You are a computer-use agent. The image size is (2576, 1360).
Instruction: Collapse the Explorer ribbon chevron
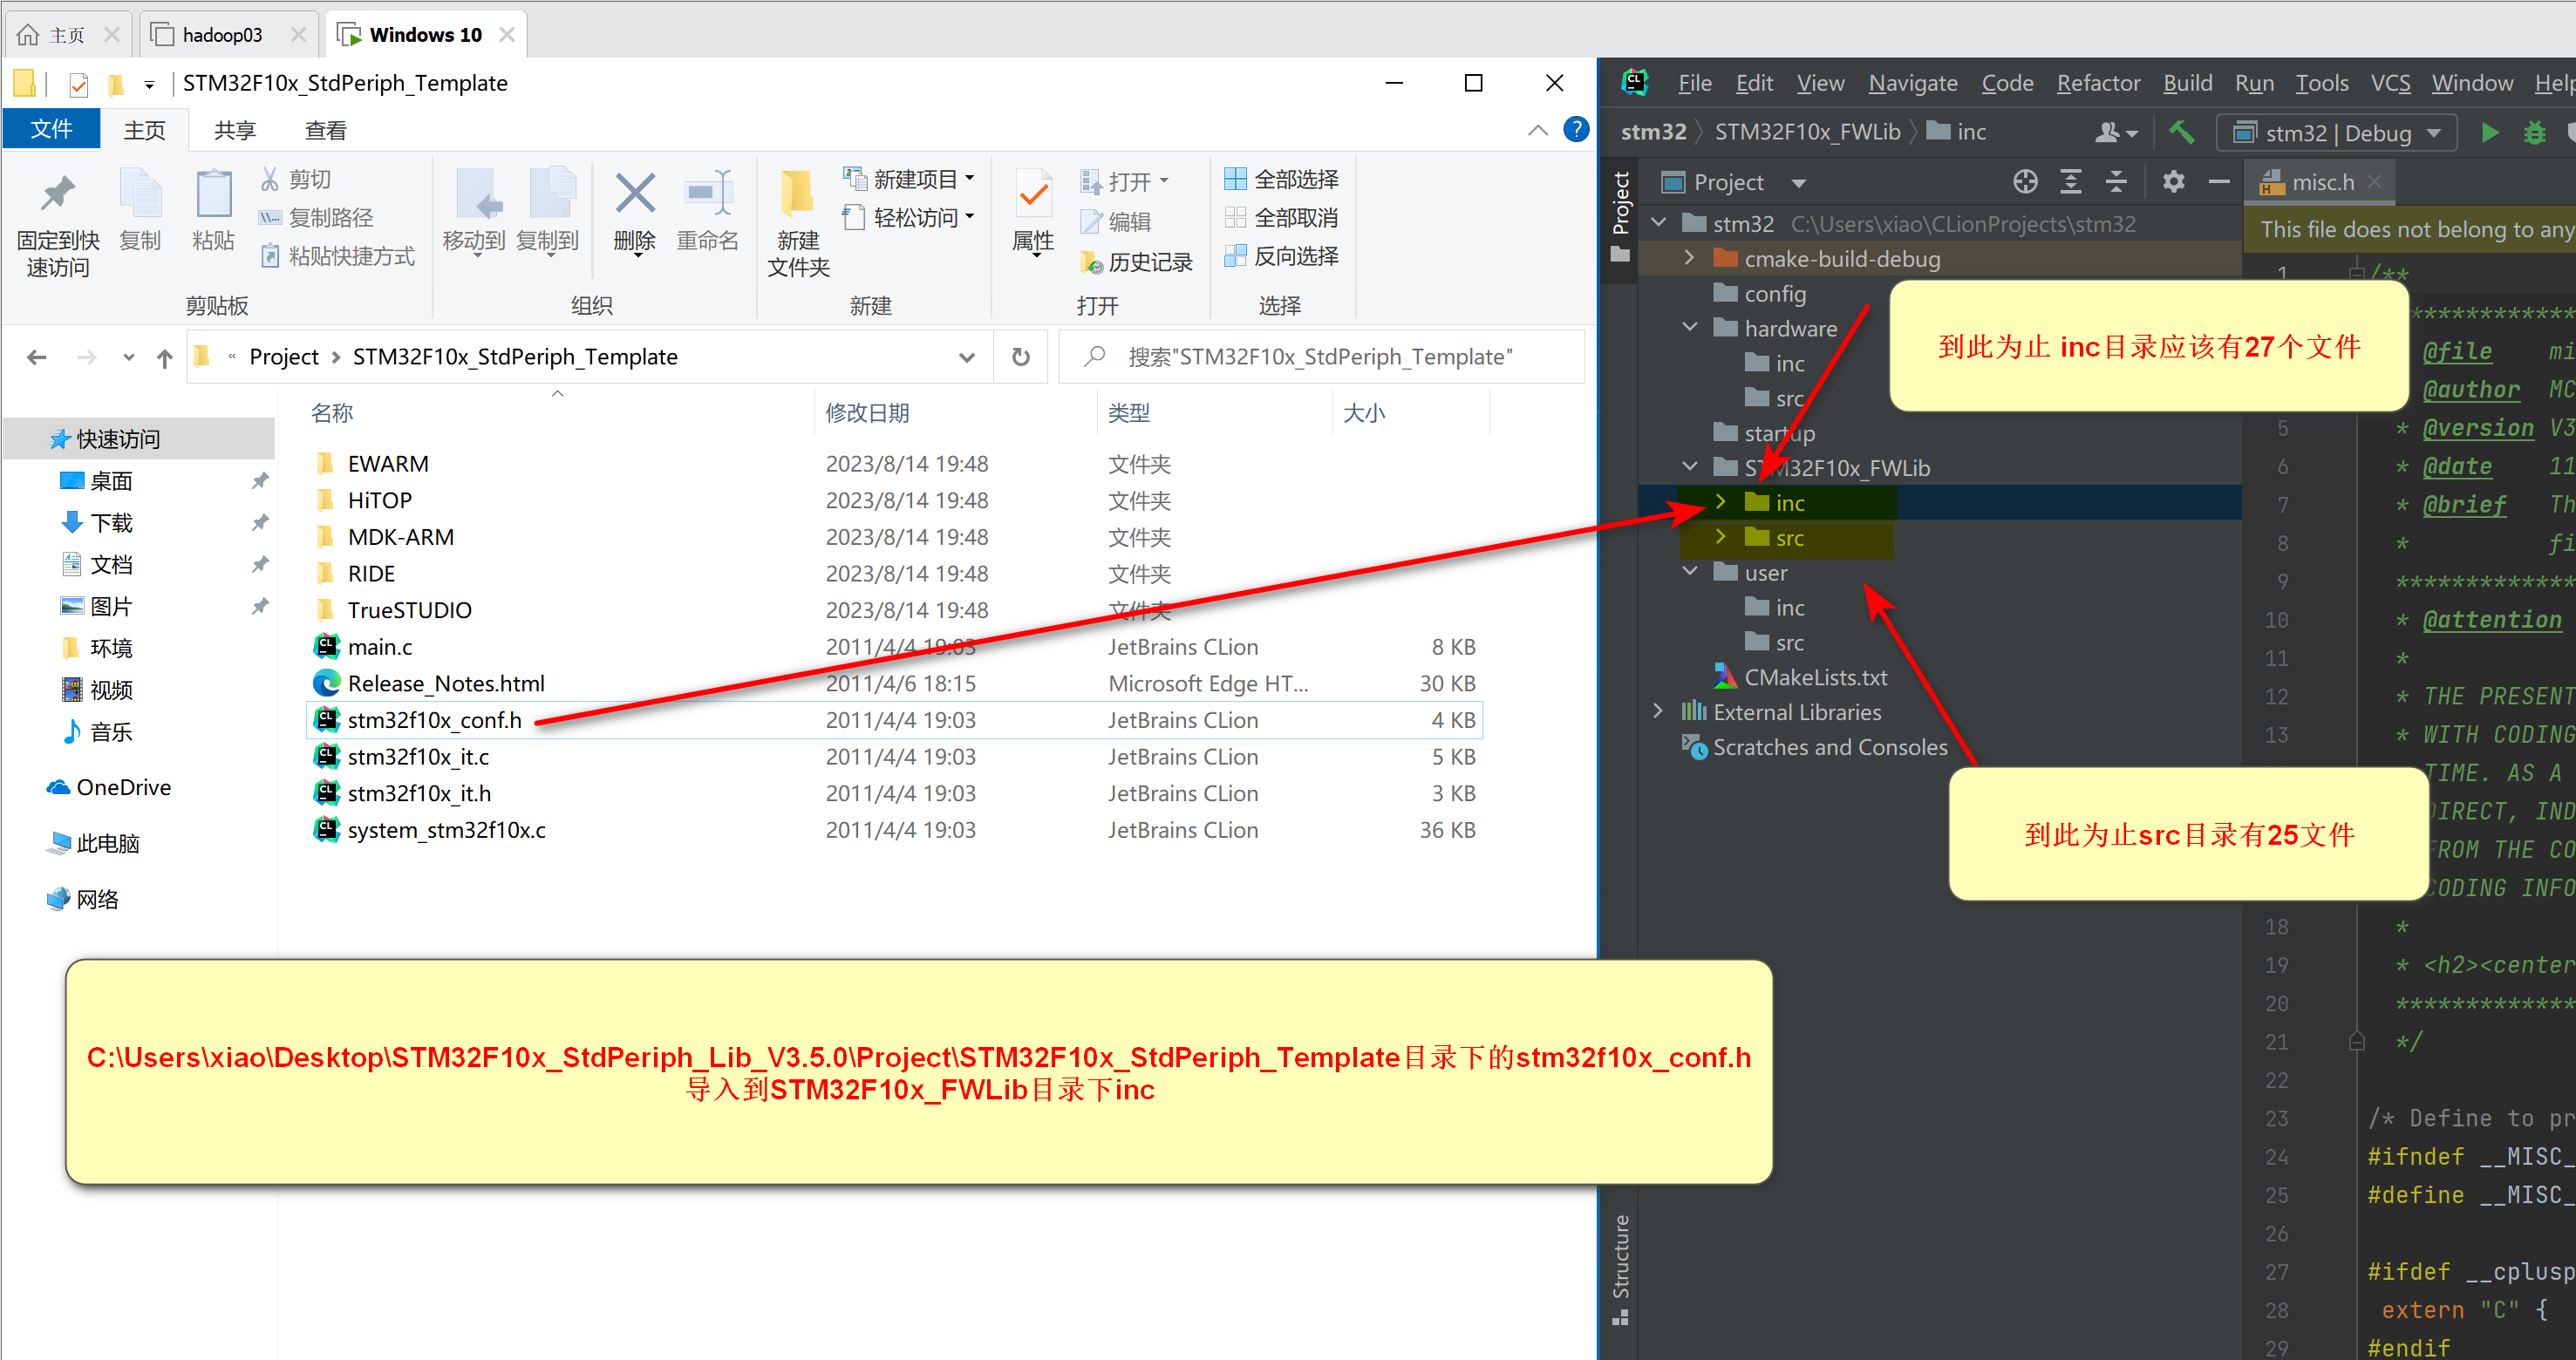pos(1538,130)
